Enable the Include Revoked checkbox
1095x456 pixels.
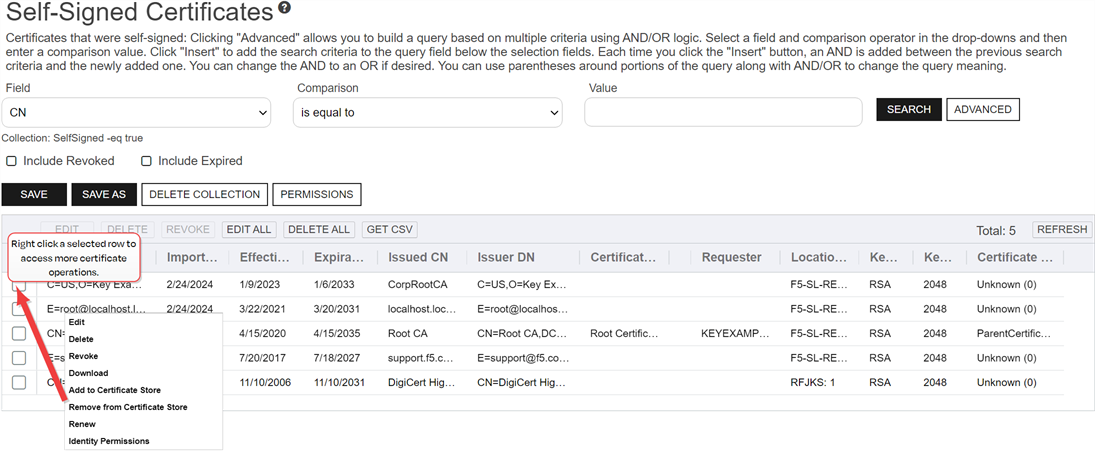(12, 161)
